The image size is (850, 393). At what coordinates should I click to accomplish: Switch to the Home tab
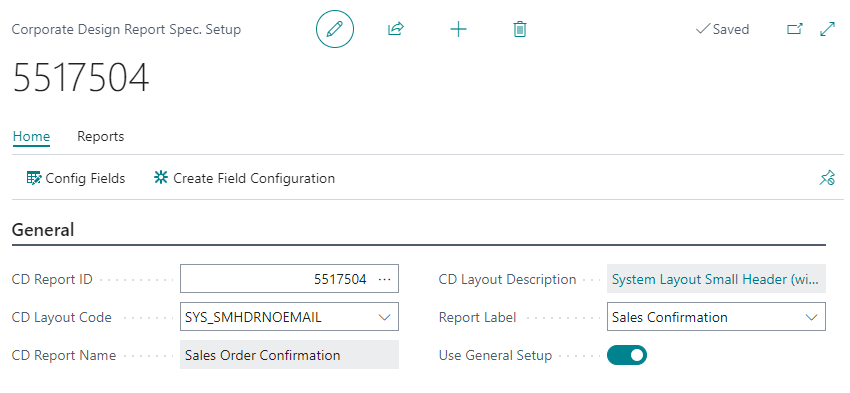[31, 137]
